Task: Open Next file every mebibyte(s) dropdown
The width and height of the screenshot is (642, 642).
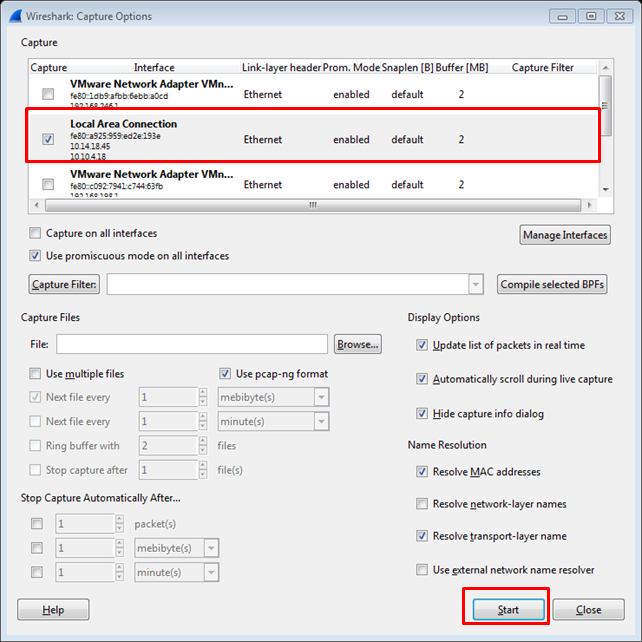Action: point(321,397)
